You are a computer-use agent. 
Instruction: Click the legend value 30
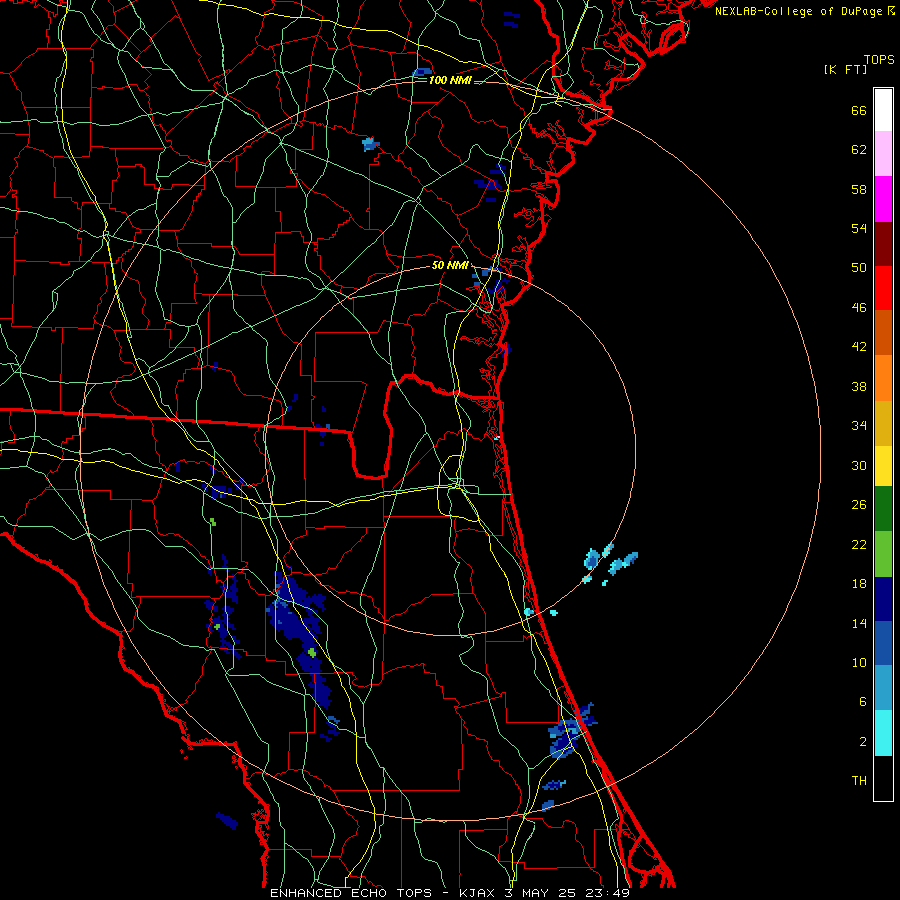[859, 465]
